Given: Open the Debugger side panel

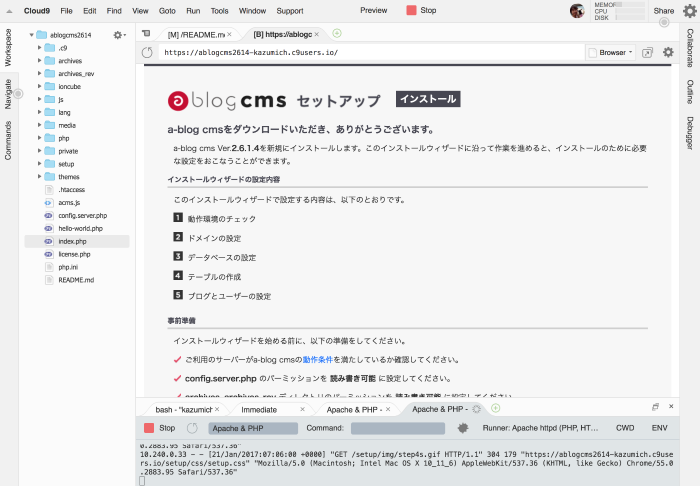Looking at the screenshot, I should coord(690,133).
